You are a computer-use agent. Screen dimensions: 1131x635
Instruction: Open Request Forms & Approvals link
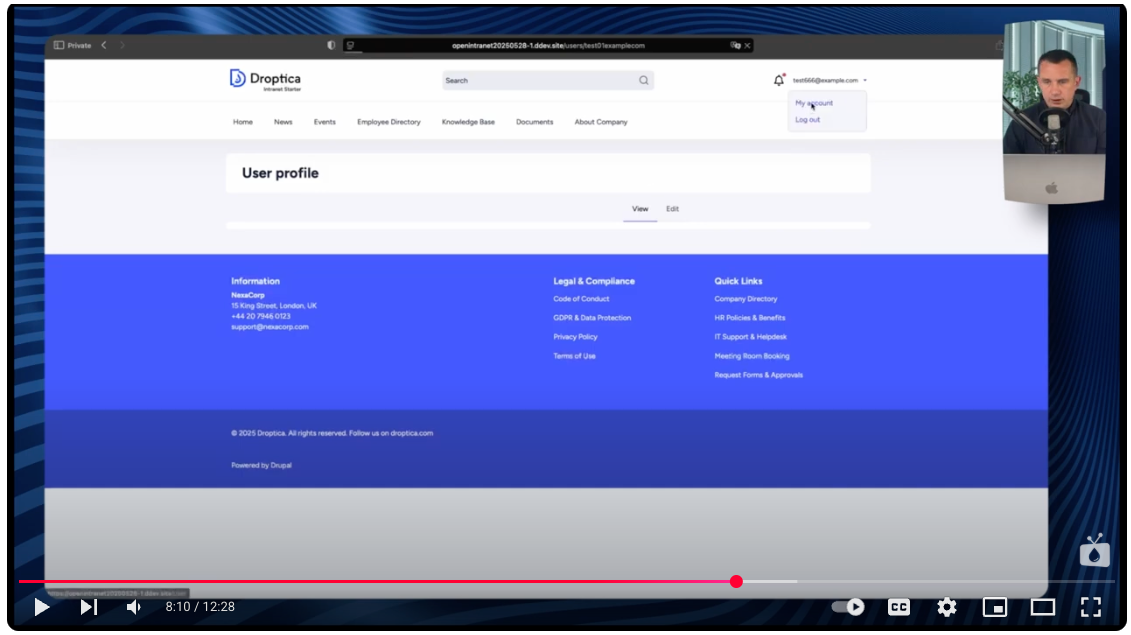click(758, 375)
